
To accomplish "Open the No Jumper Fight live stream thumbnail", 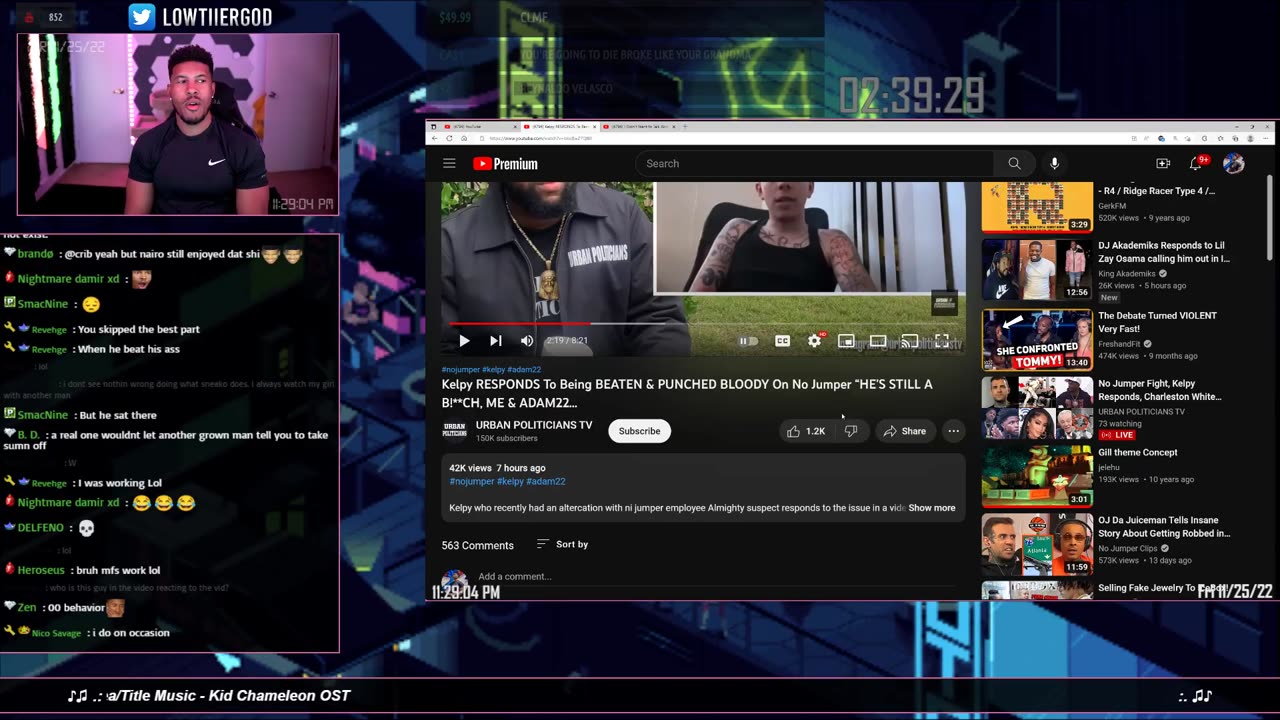I will 1037,408.
